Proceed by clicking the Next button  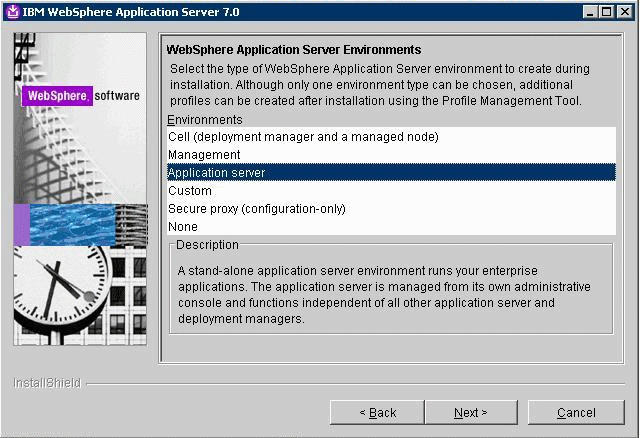[470, 412]
